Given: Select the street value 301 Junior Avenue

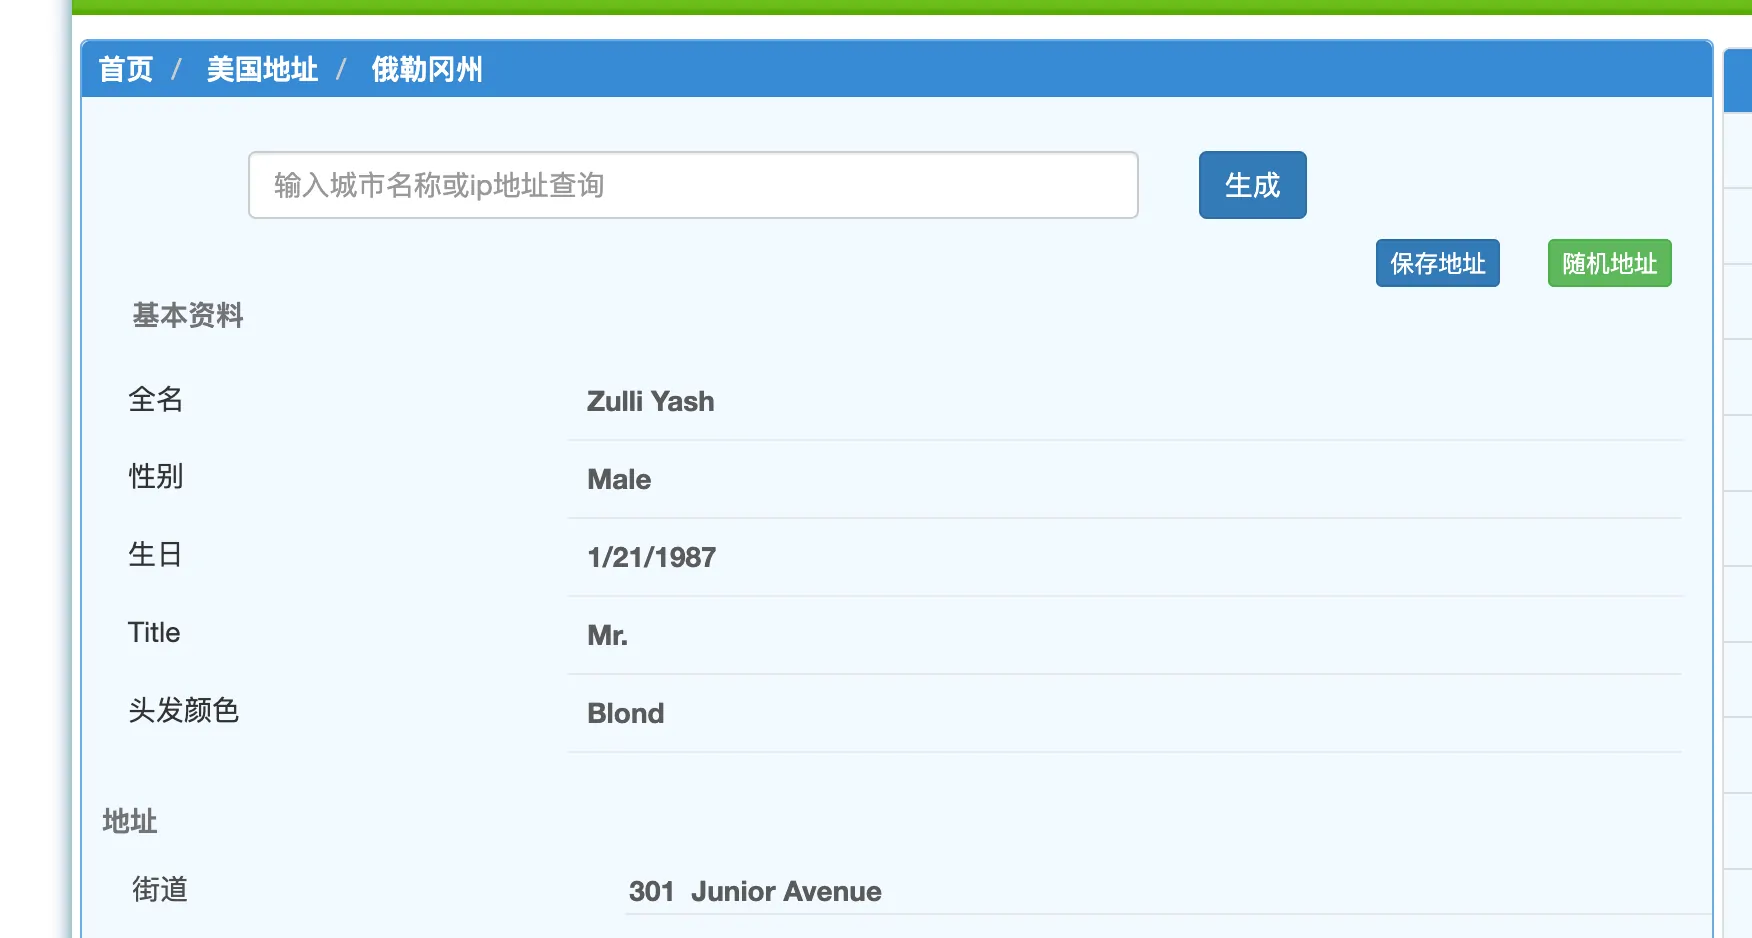Looking at the screenshot, I should [755, 892].
